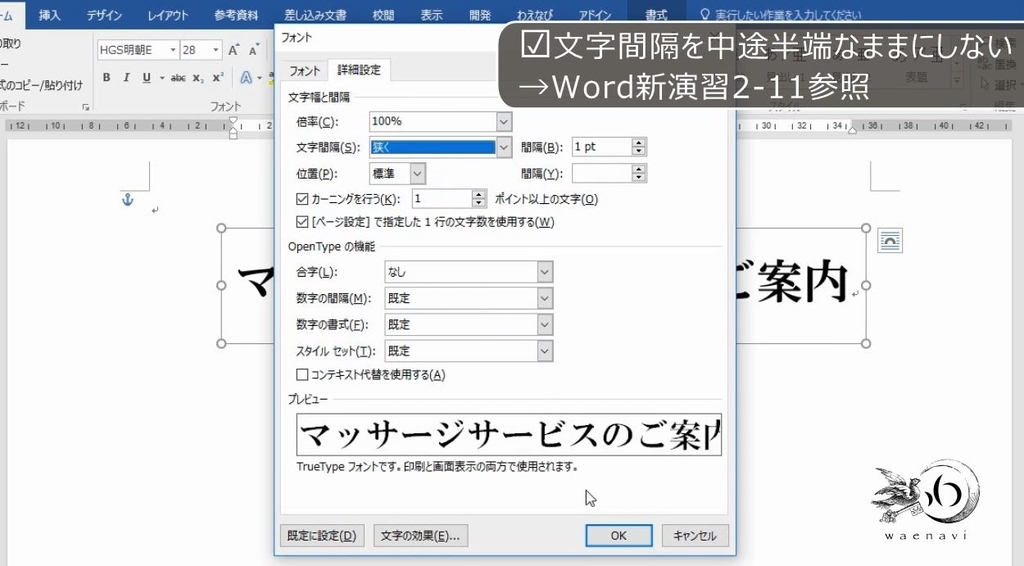Increase position 間隔(Y) value with up arrow
Image resolution: width=1024 pixels, height=566 pixels.
(639, 168)
